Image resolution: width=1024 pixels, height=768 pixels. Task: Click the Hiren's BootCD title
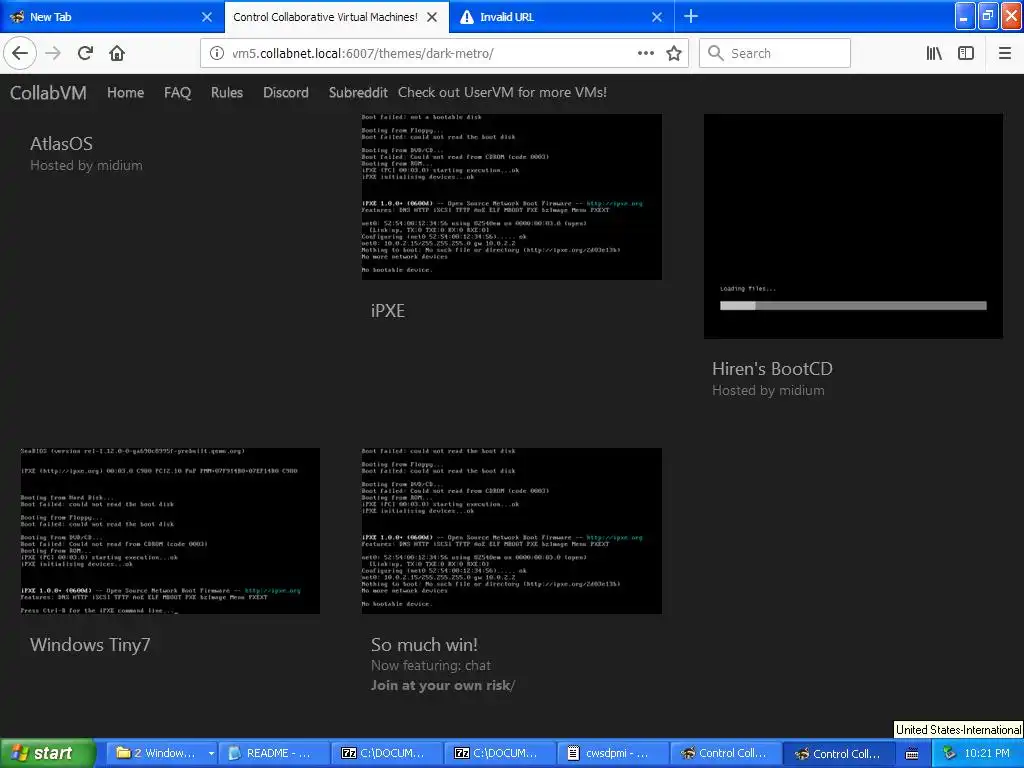pos(772,369)
